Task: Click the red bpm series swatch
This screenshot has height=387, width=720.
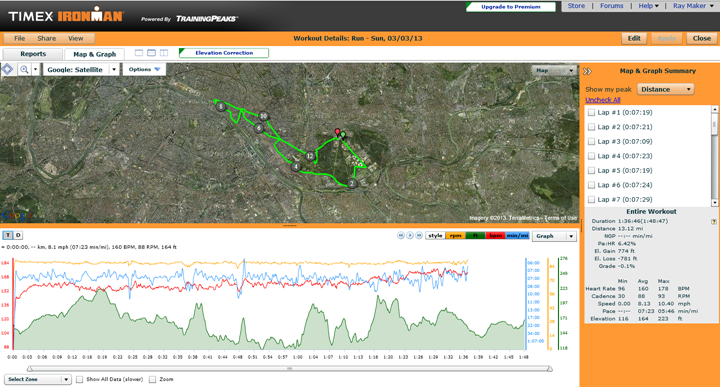Action: click(495, 236)
